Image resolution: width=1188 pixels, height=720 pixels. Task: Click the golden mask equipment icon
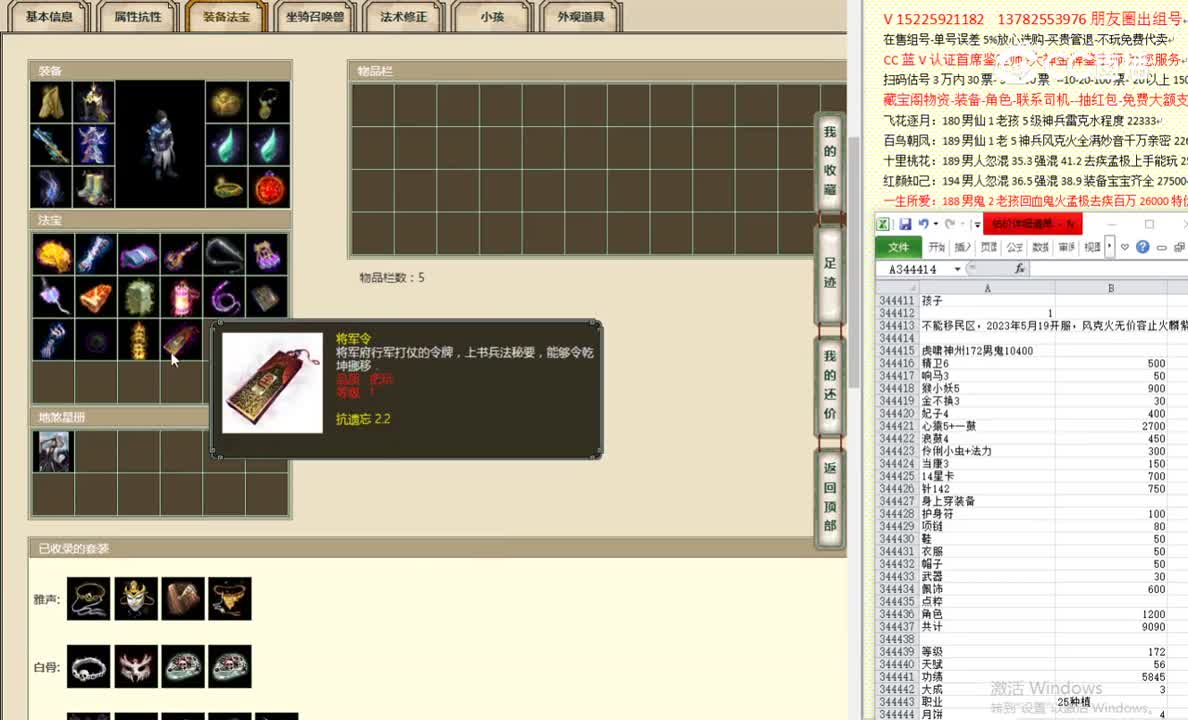pos(227,102)
